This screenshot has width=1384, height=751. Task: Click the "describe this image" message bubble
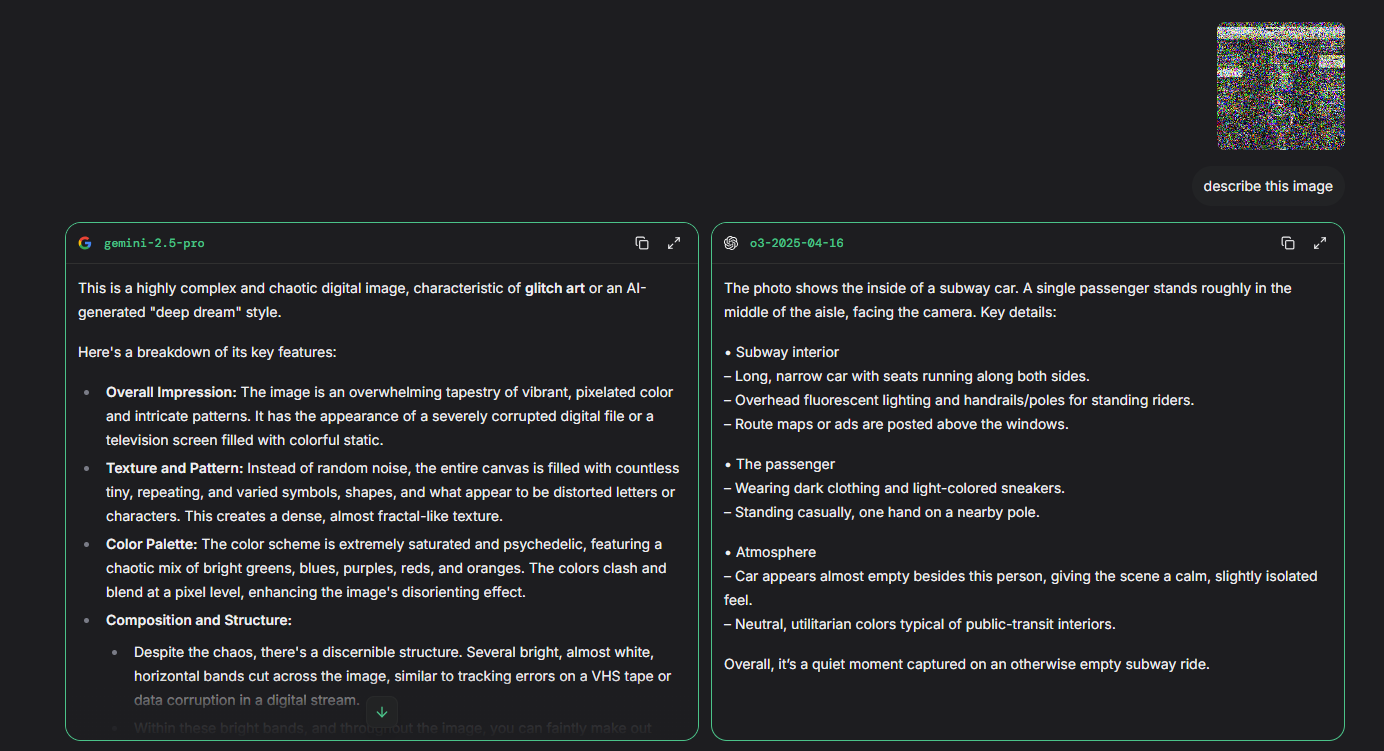pos(1267,186)
